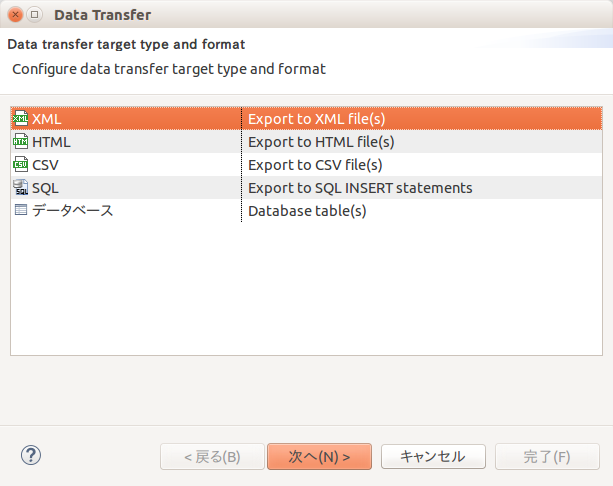The image size is (613, 486).
Task: Click the XML file type icon
Action: [20, 118]
